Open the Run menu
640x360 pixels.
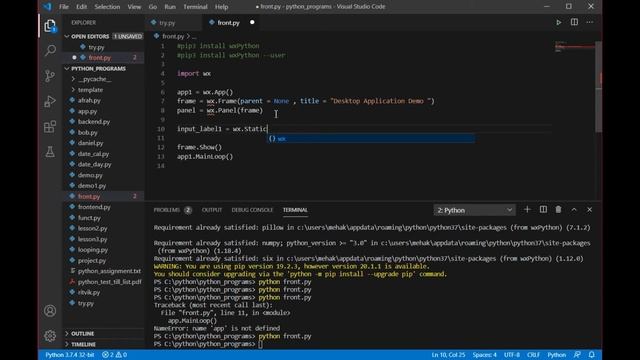coord(170,7)
